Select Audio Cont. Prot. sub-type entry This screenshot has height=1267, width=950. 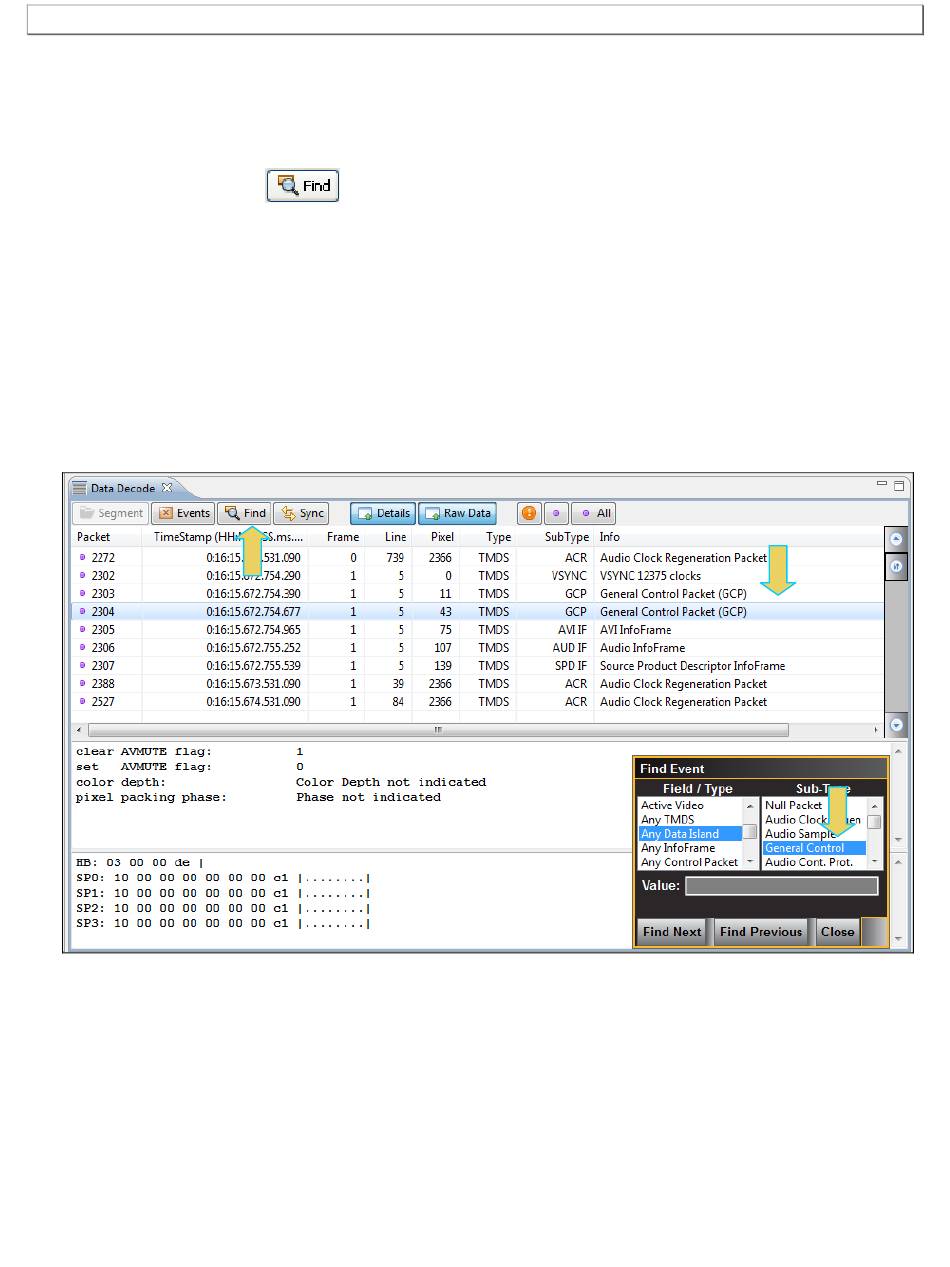point(808,862)
